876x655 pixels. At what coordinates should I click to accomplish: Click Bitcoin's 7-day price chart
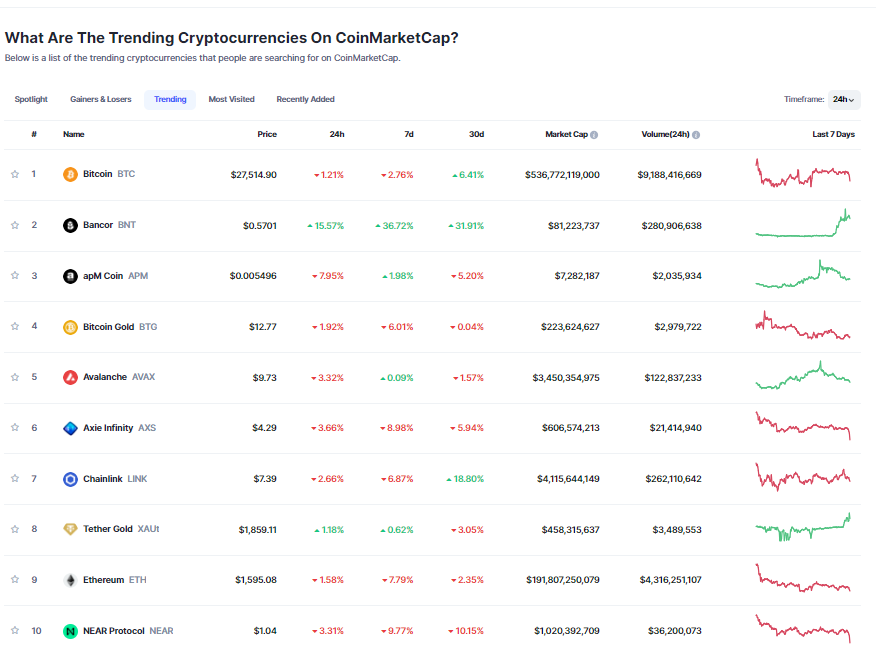pos(803,173)
